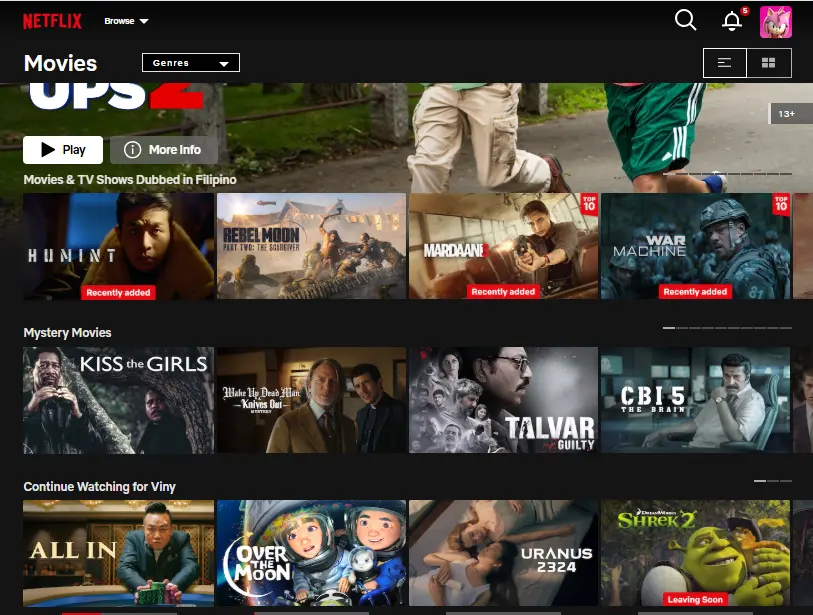The height and width of the screenshot is (615, 813).
Task: Open Continue Watching for Viny heading
Action: (100, 486)
